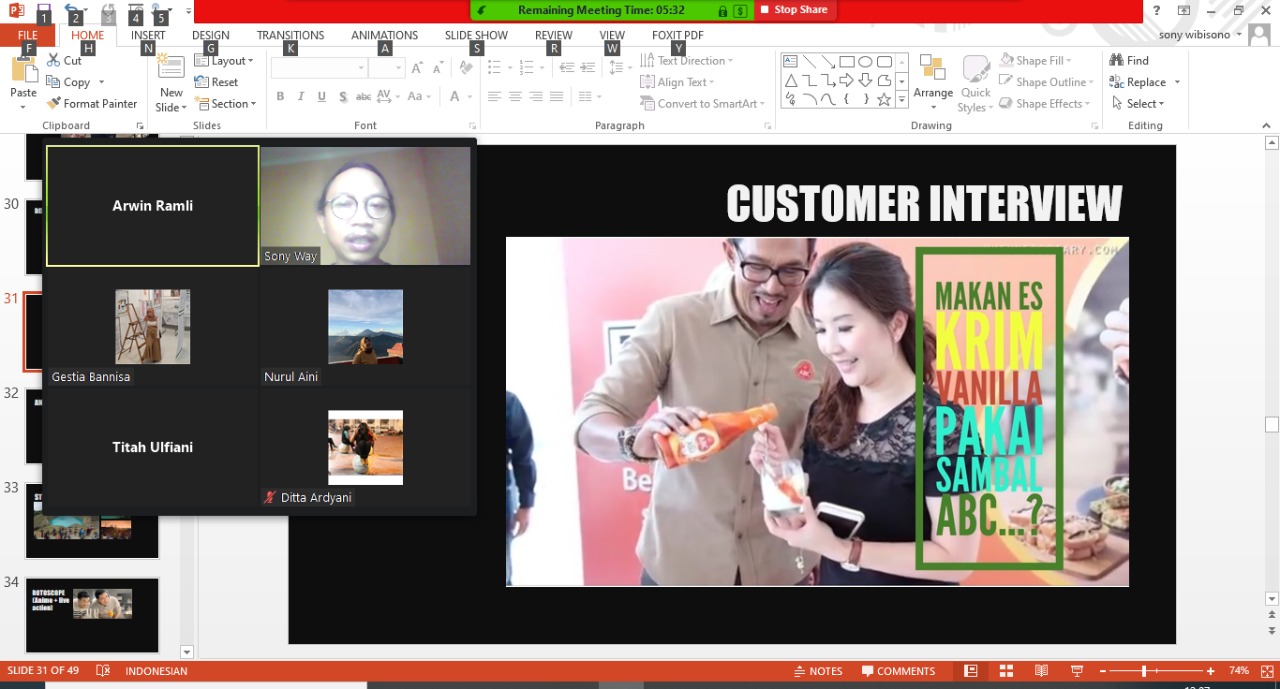Open the font name combo box
1280x689 pixels.
point(319,68)
